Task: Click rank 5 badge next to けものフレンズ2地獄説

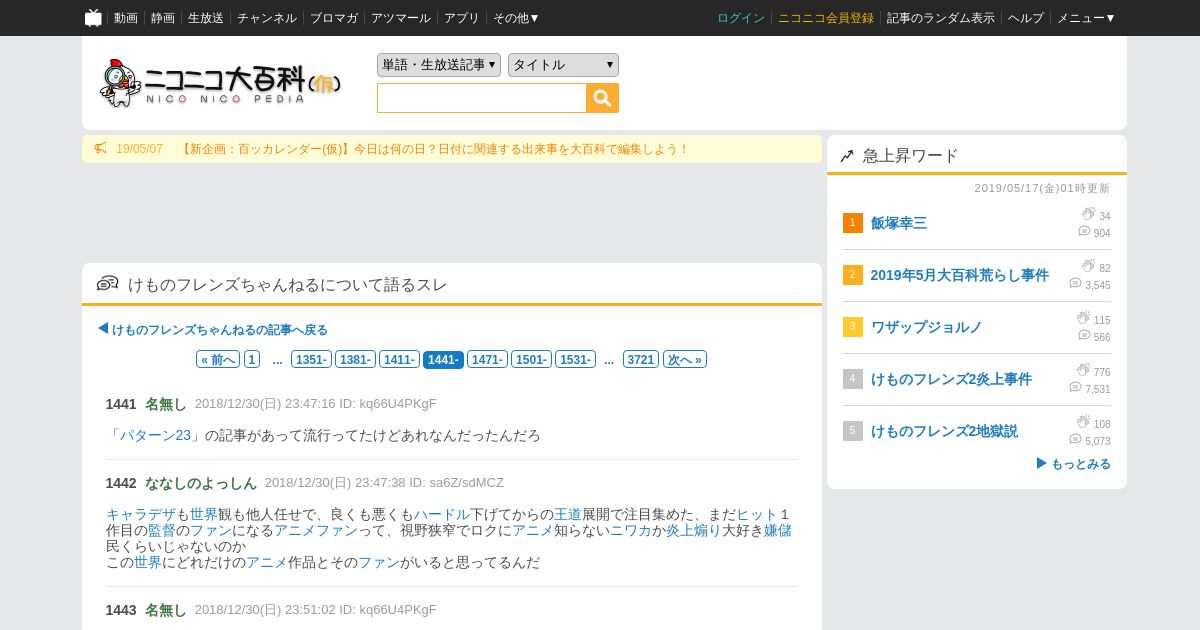Action: [x=852, y=431]
